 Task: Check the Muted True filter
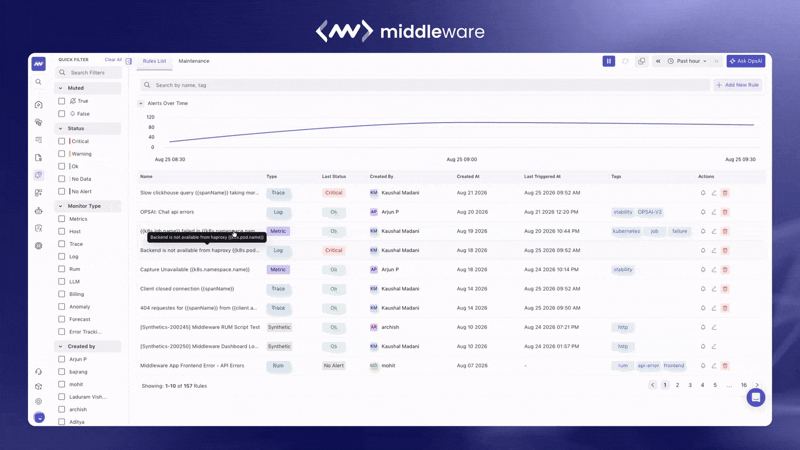point(62,101)
